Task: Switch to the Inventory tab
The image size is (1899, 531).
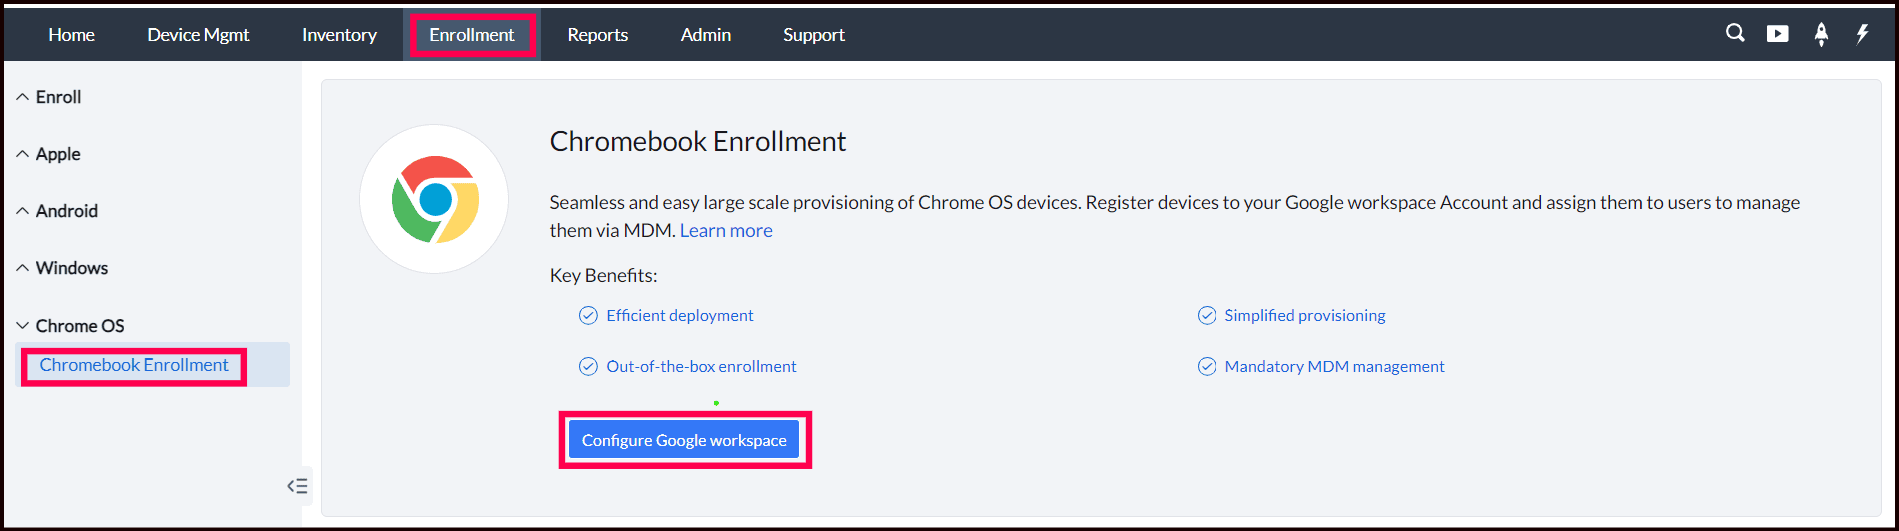Action: coord(339,35)
